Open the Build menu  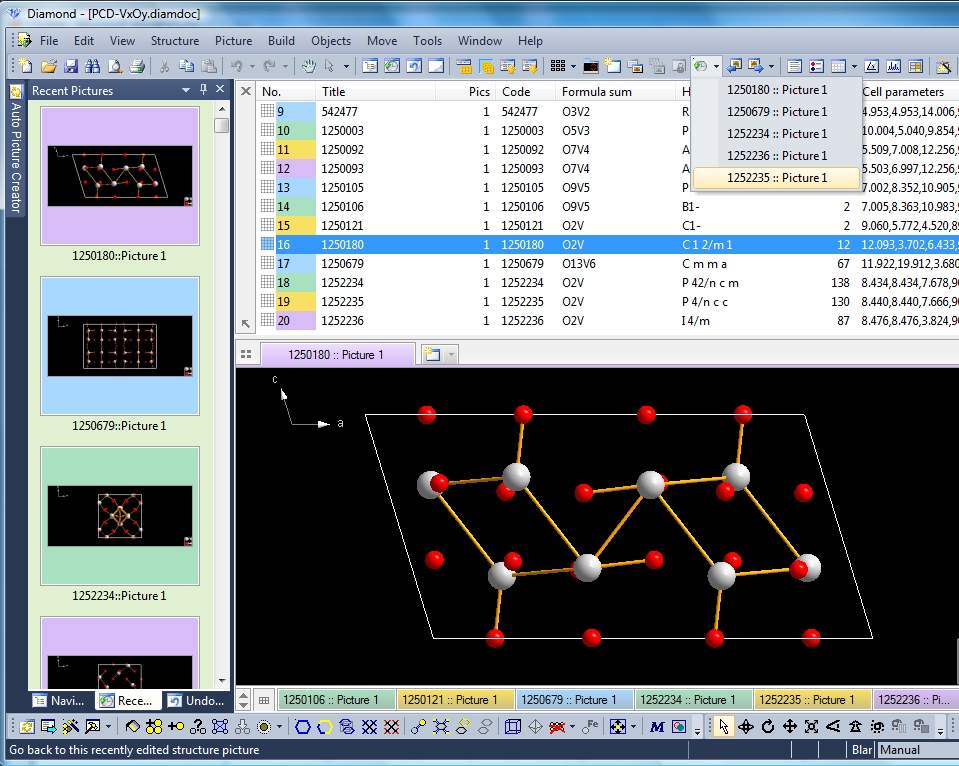(x=281, y=41)
